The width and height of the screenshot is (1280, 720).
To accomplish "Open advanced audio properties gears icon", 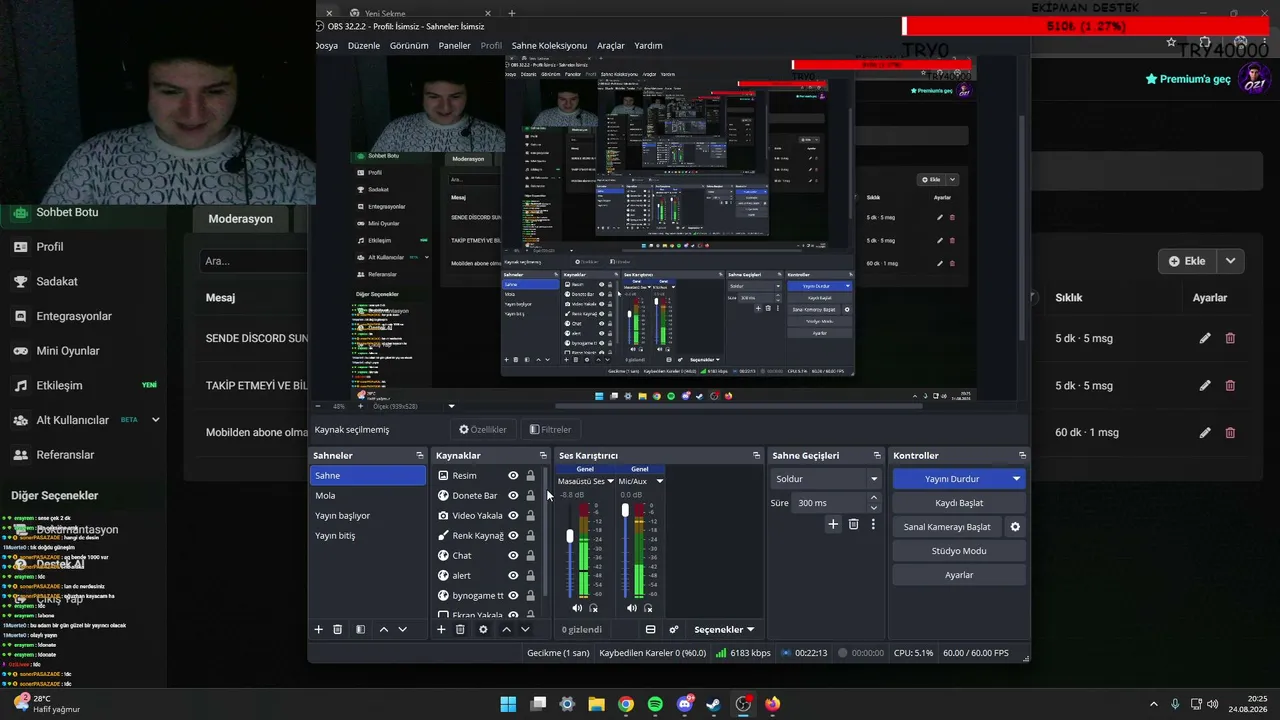I will [x=674, y=629].
